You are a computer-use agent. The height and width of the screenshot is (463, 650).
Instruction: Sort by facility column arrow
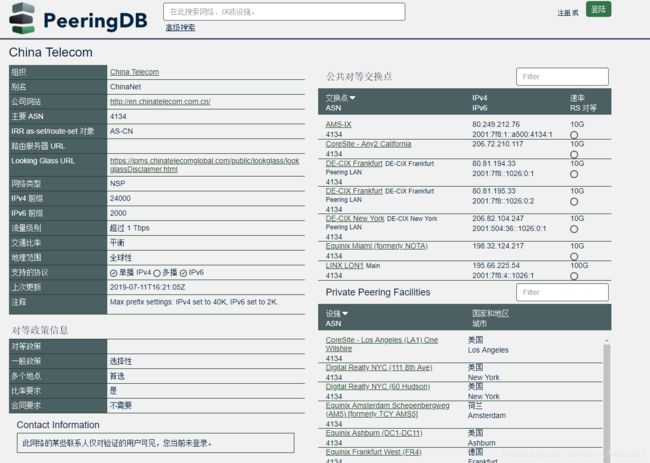pyautogui.click(x=345, y=313)
